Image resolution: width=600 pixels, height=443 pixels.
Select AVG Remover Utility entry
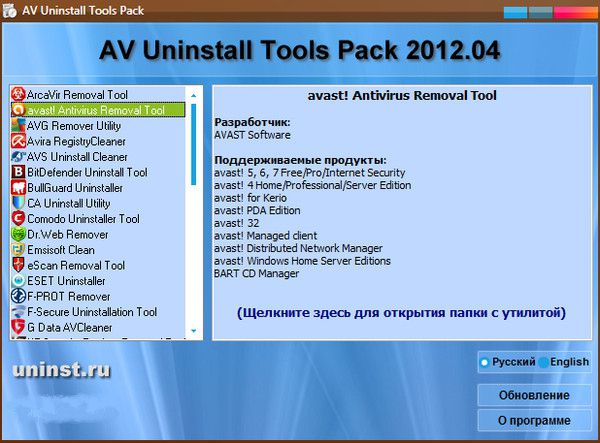(98, 126)
